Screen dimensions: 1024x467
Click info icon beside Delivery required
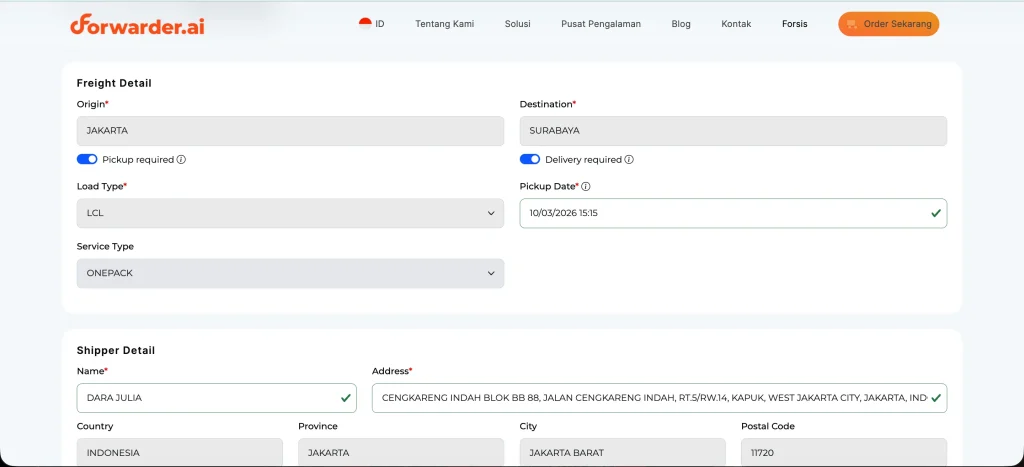coord(629,159)
